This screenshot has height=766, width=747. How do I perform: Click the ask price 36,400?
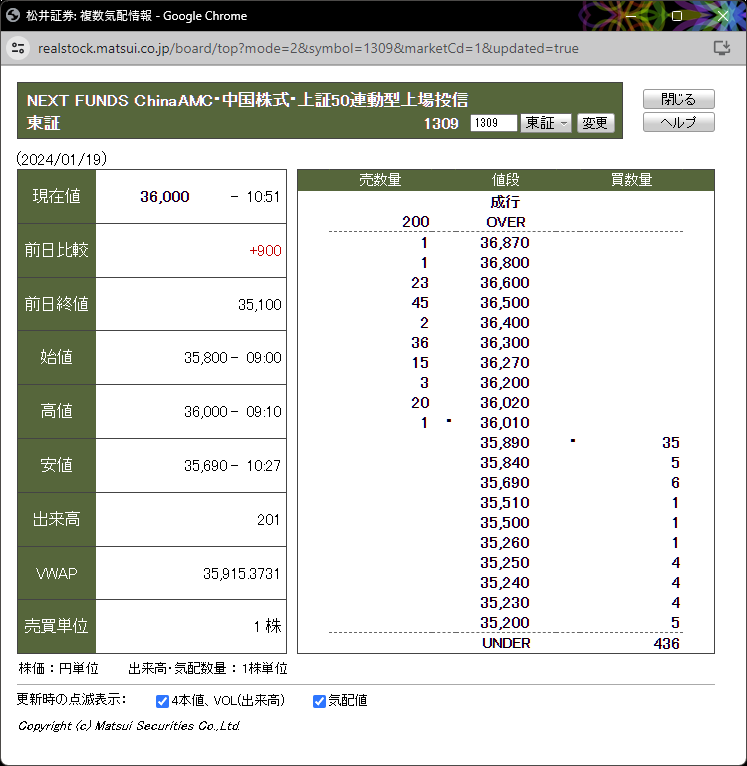coord(505,322)
